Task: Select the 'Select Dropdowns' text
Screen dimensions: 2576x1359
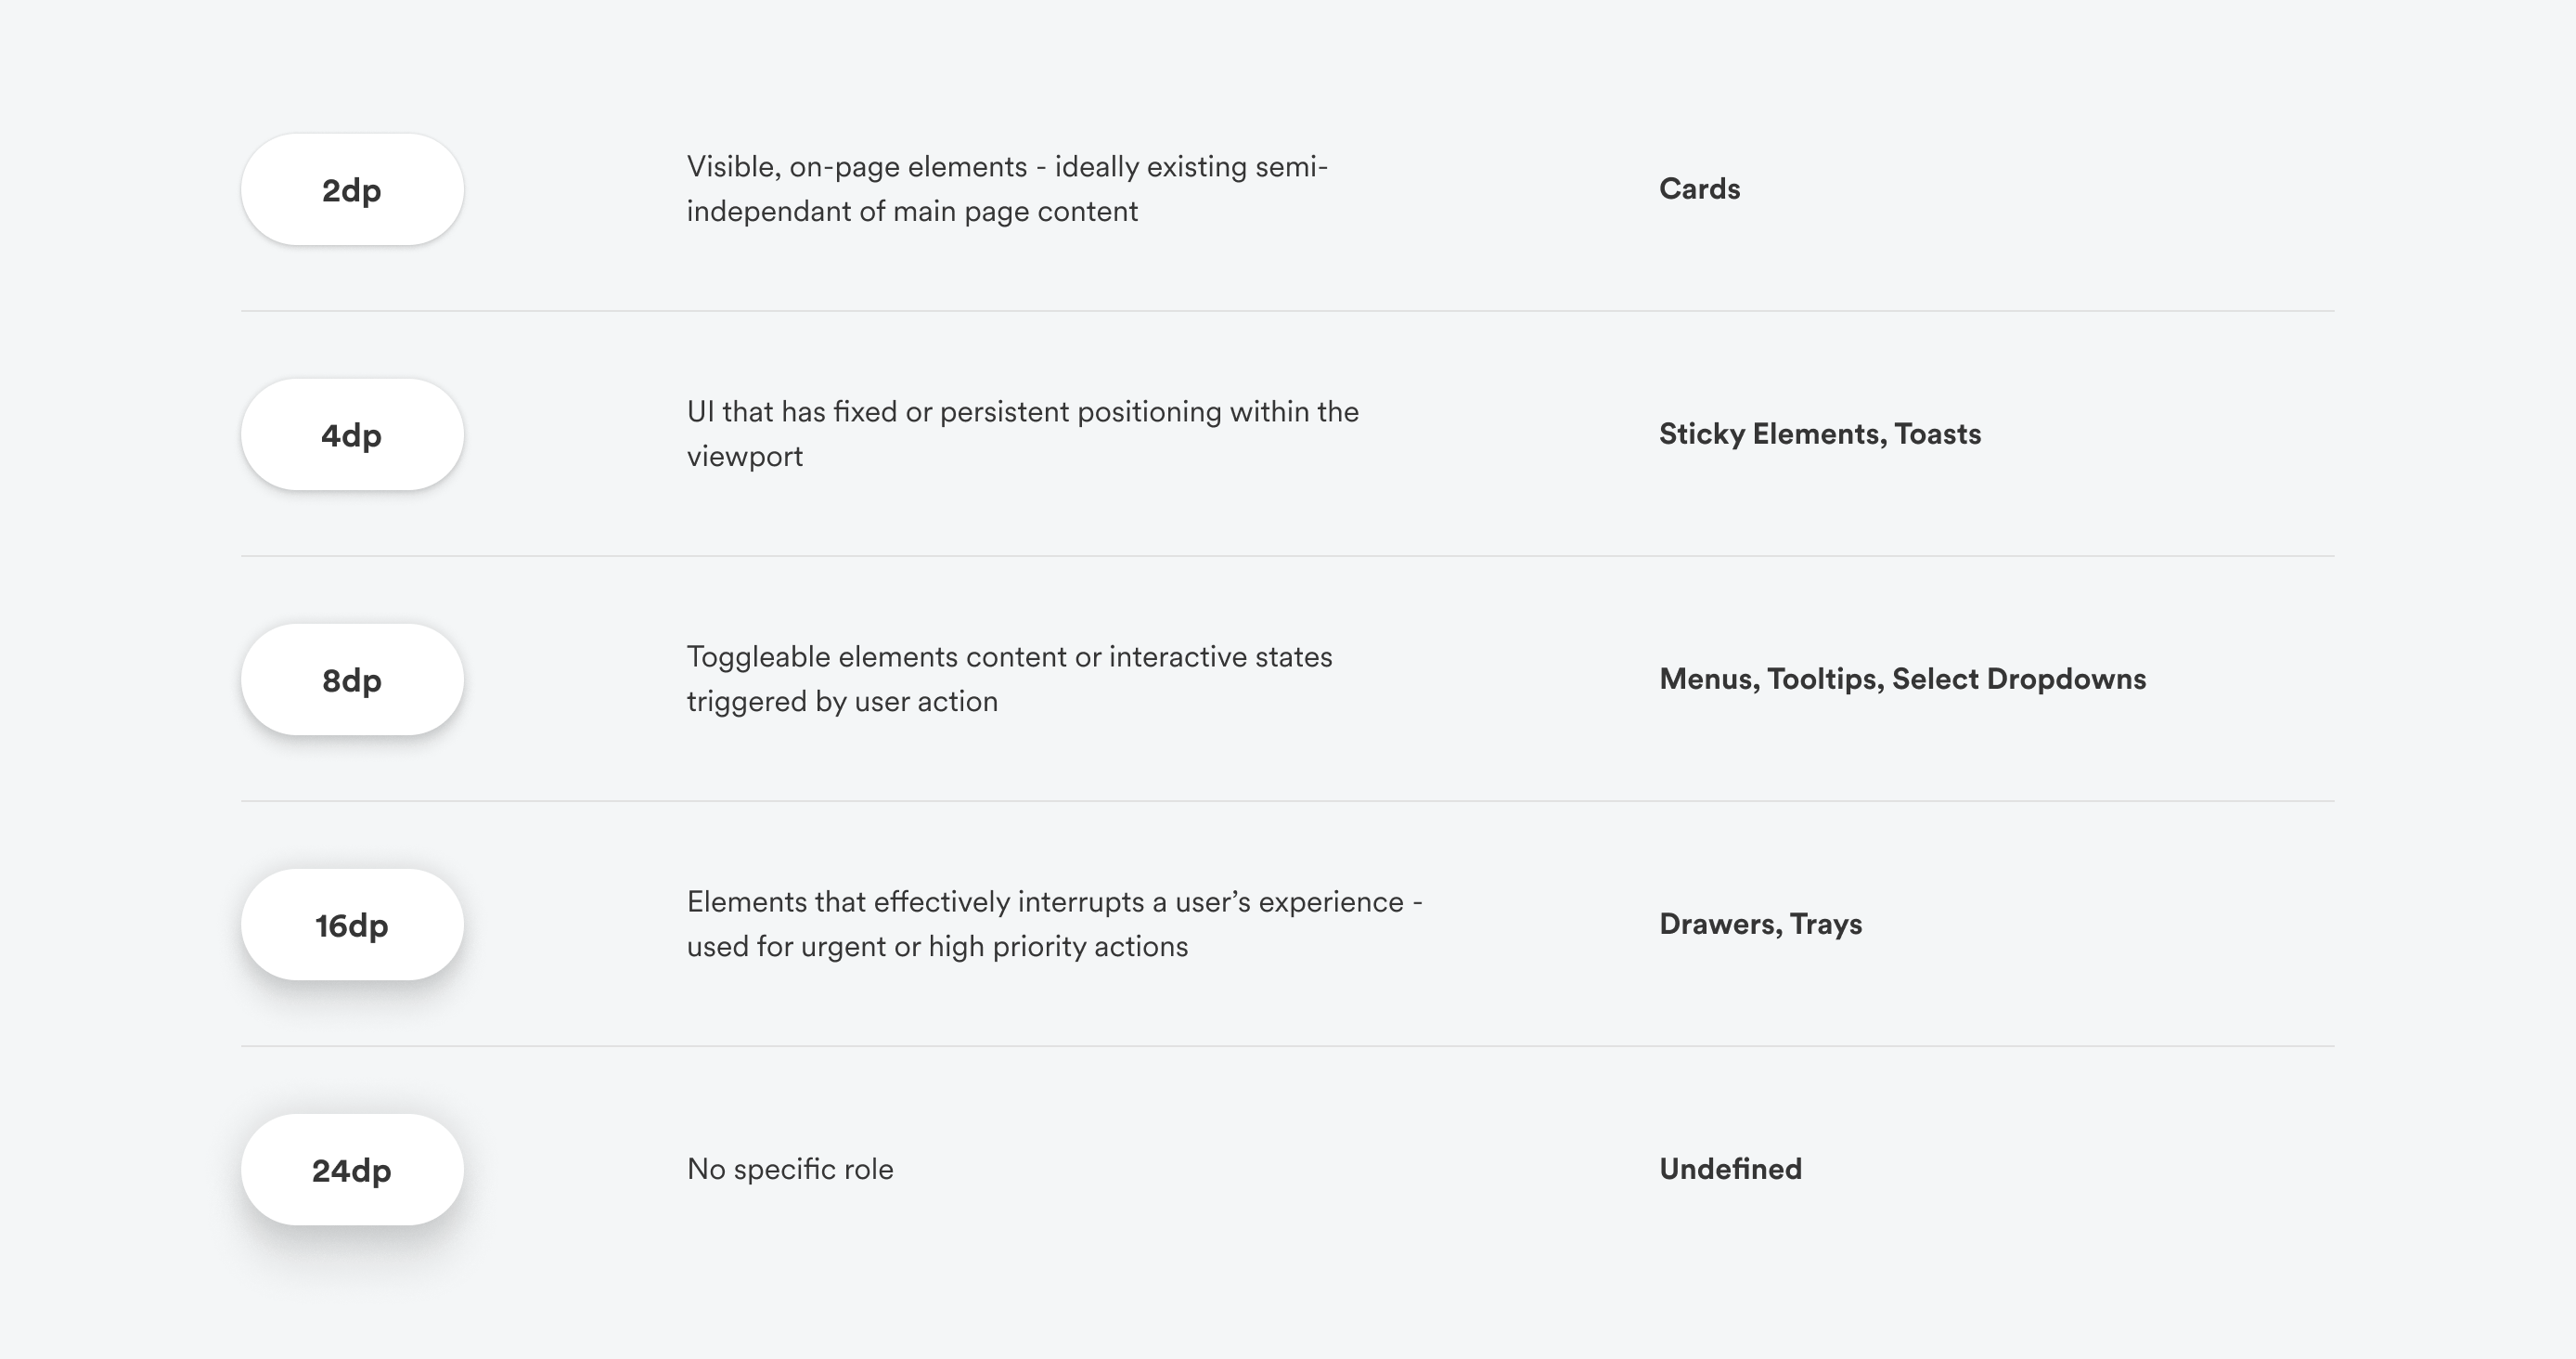Action: [x=2018, y=679]
